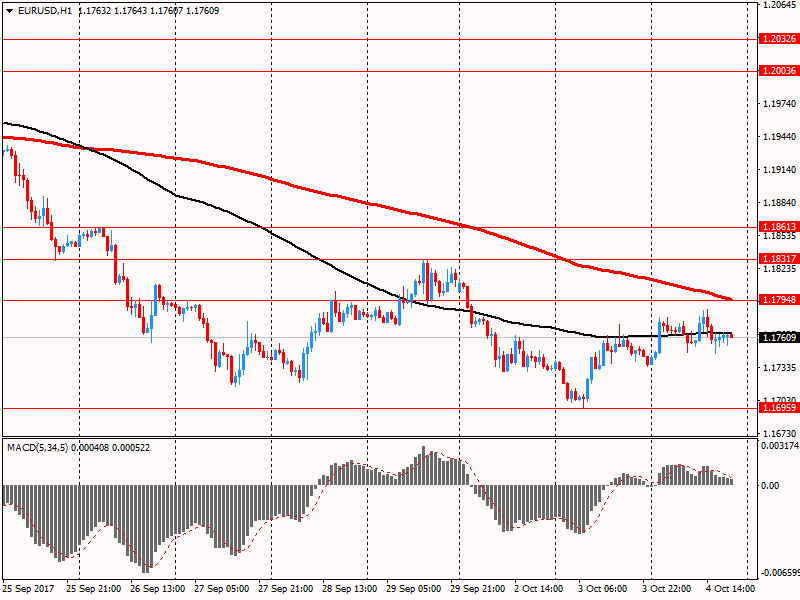Click the 4 Oct 14:00 time label
Image resolution: width=800 pixels, height=600 pixels.
click(730, 589)
